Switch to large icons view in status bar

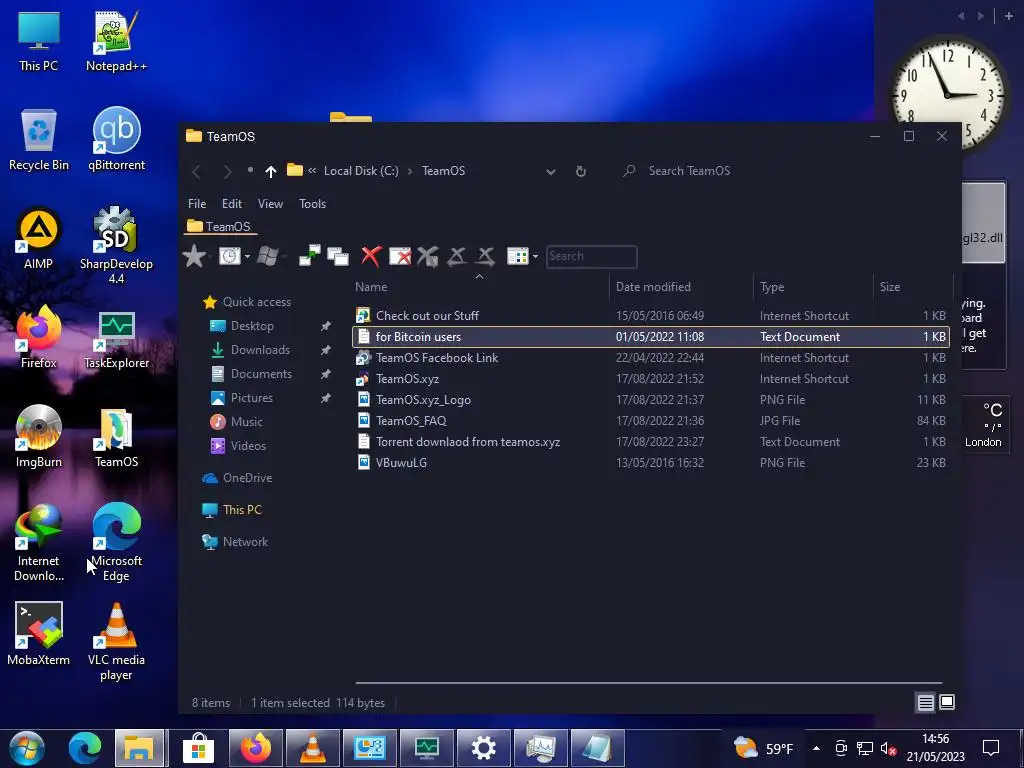coord(947,702)
